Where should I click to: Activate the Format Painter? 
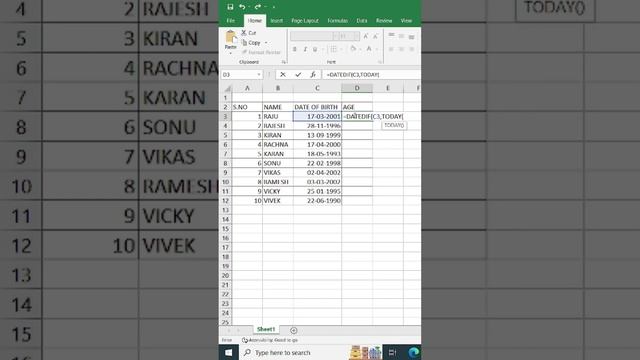[261, 52]
